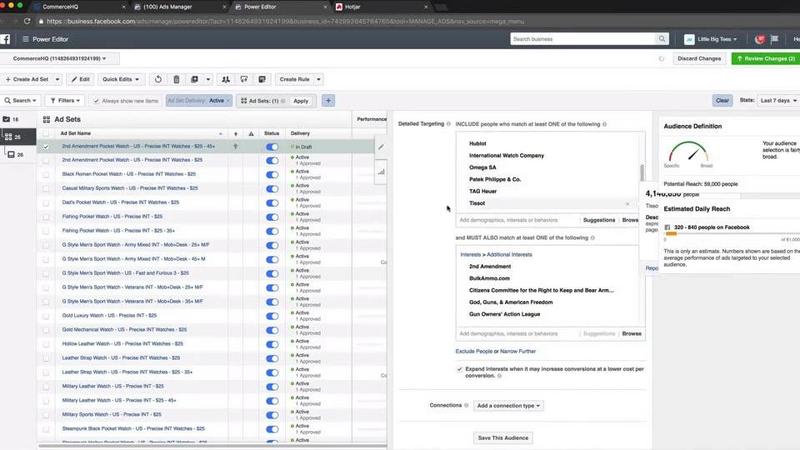
Task: Toggle status of 2nd Amendment Pocket Watch 45+
Action: [272, 147]
